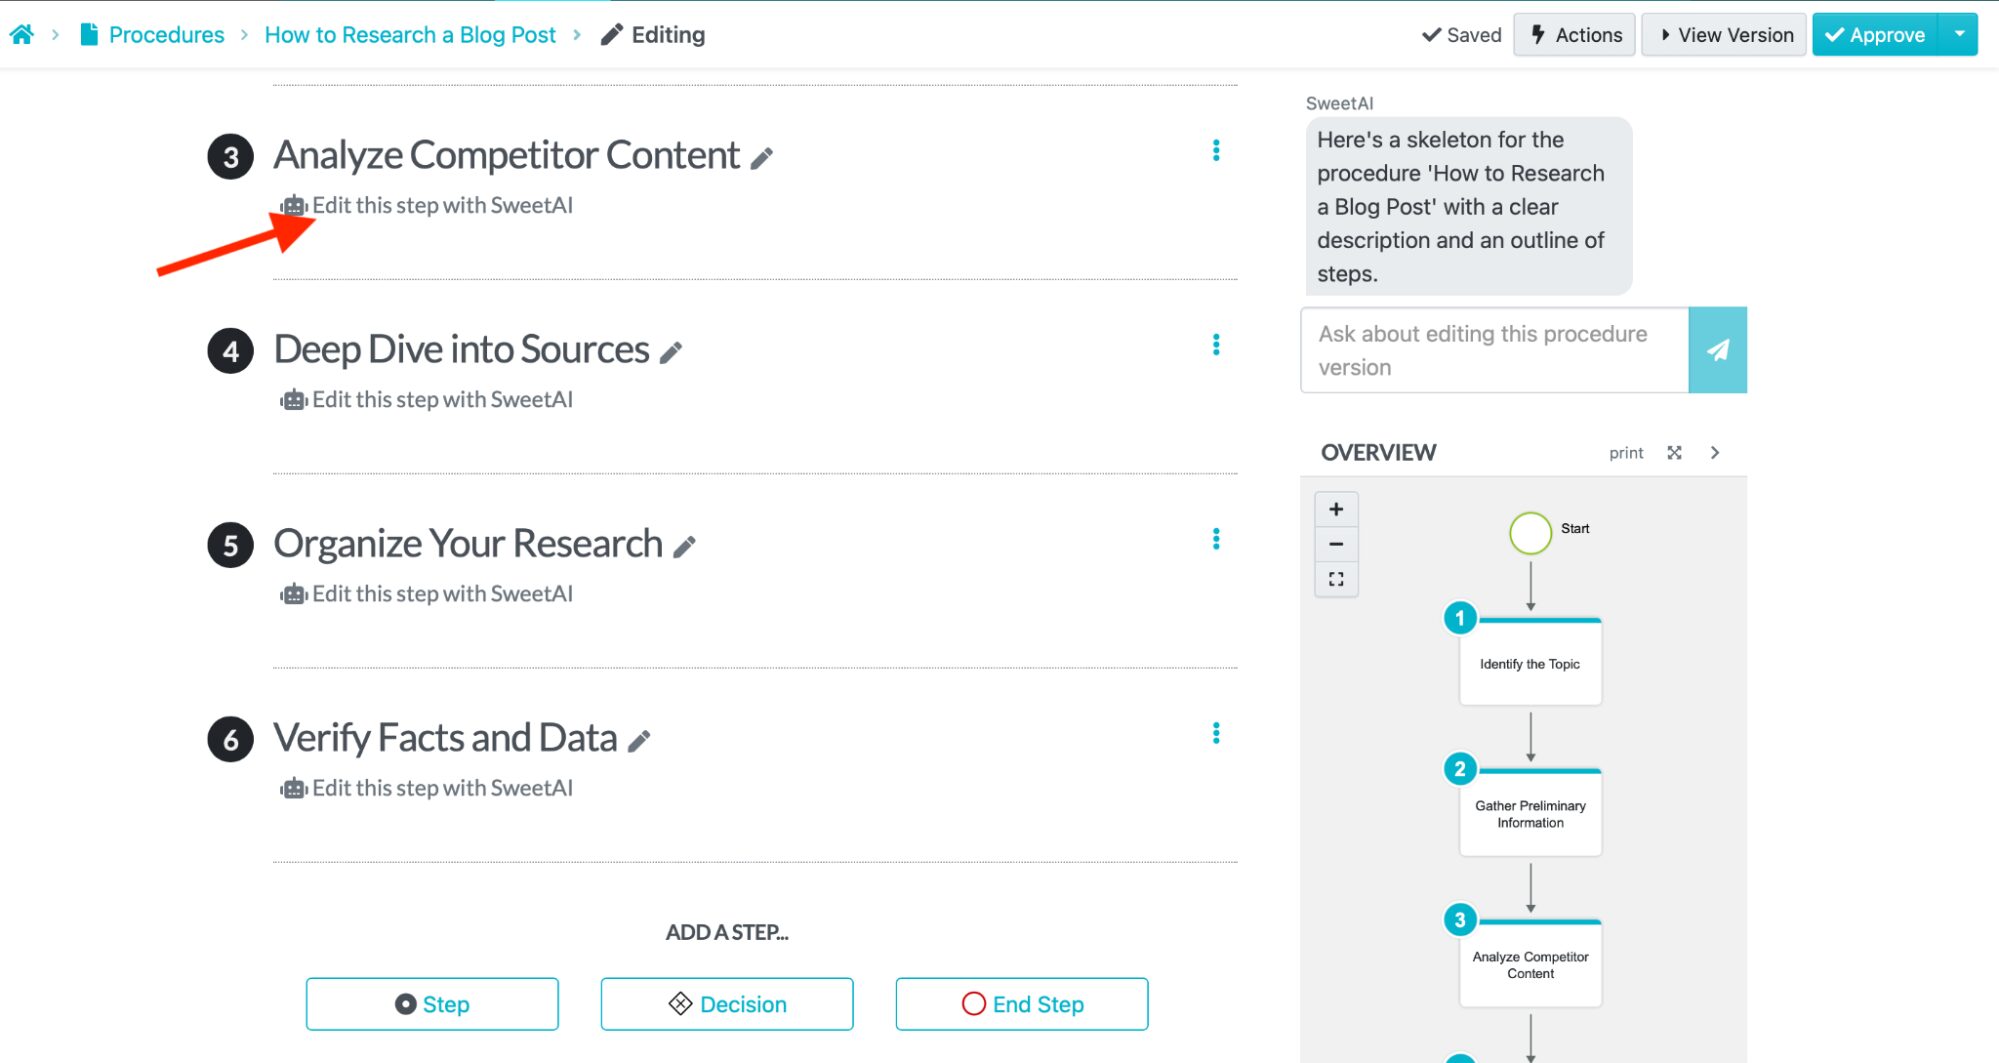
Task: Zoom out on the overview diagram
Action: 1336,544
